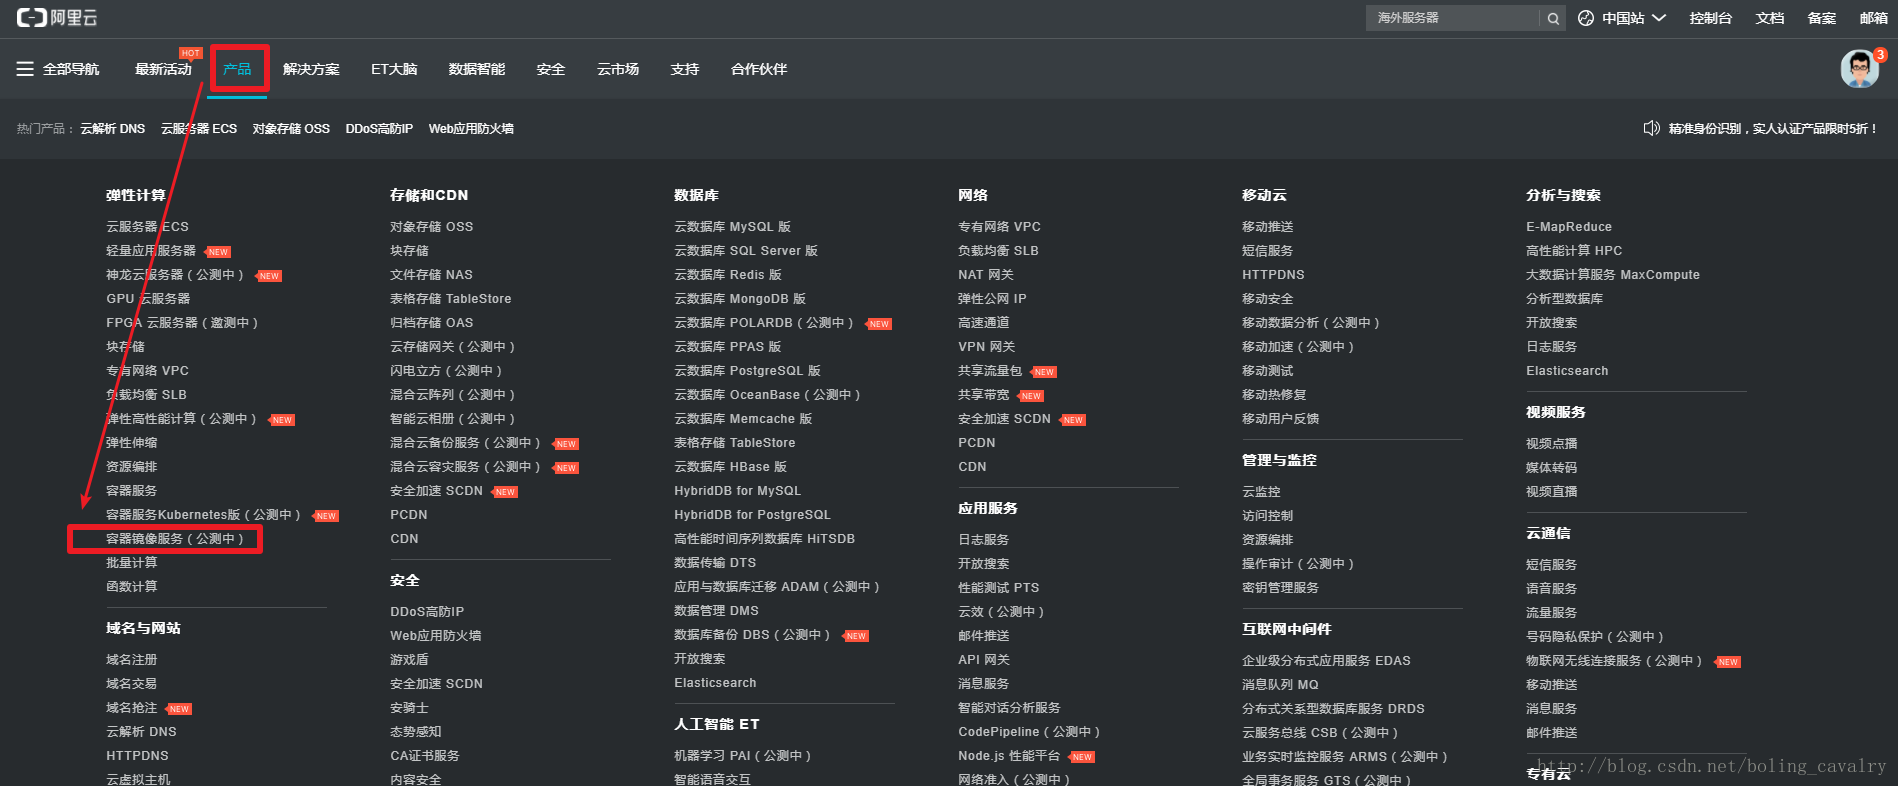1898x786 pixels.
Task: Open 大数据计算服务 MaxCompute link
Action: [x=1613, y=275]
